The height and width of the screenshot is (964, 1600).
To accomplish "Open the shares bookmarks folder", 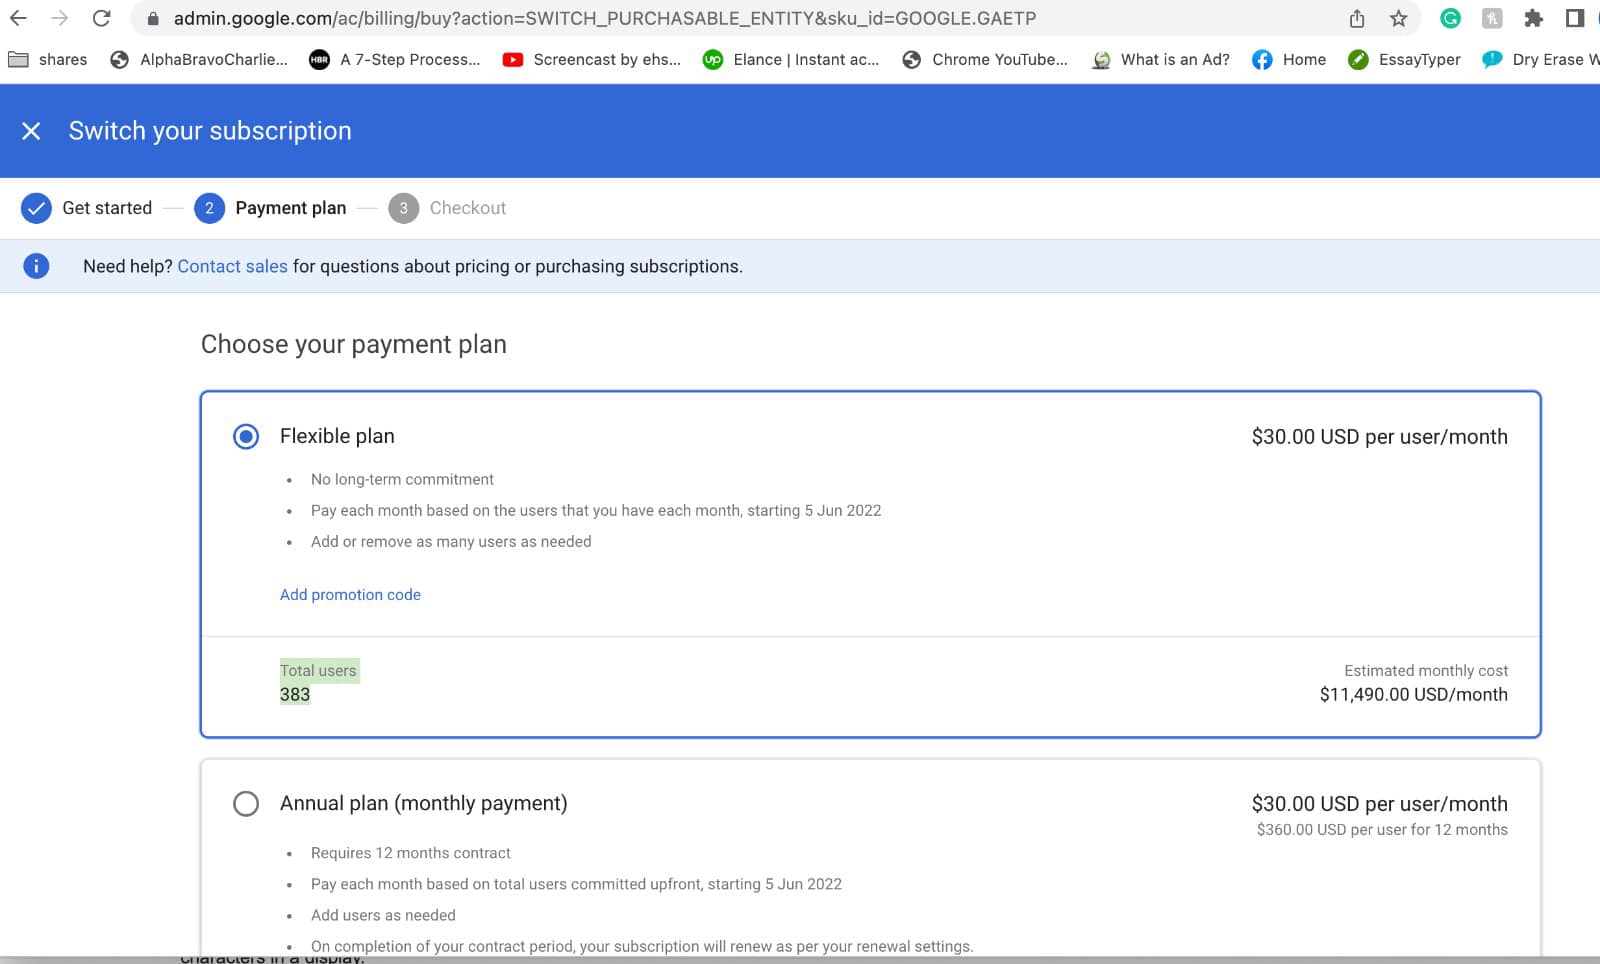I will (x=48, y=59).
